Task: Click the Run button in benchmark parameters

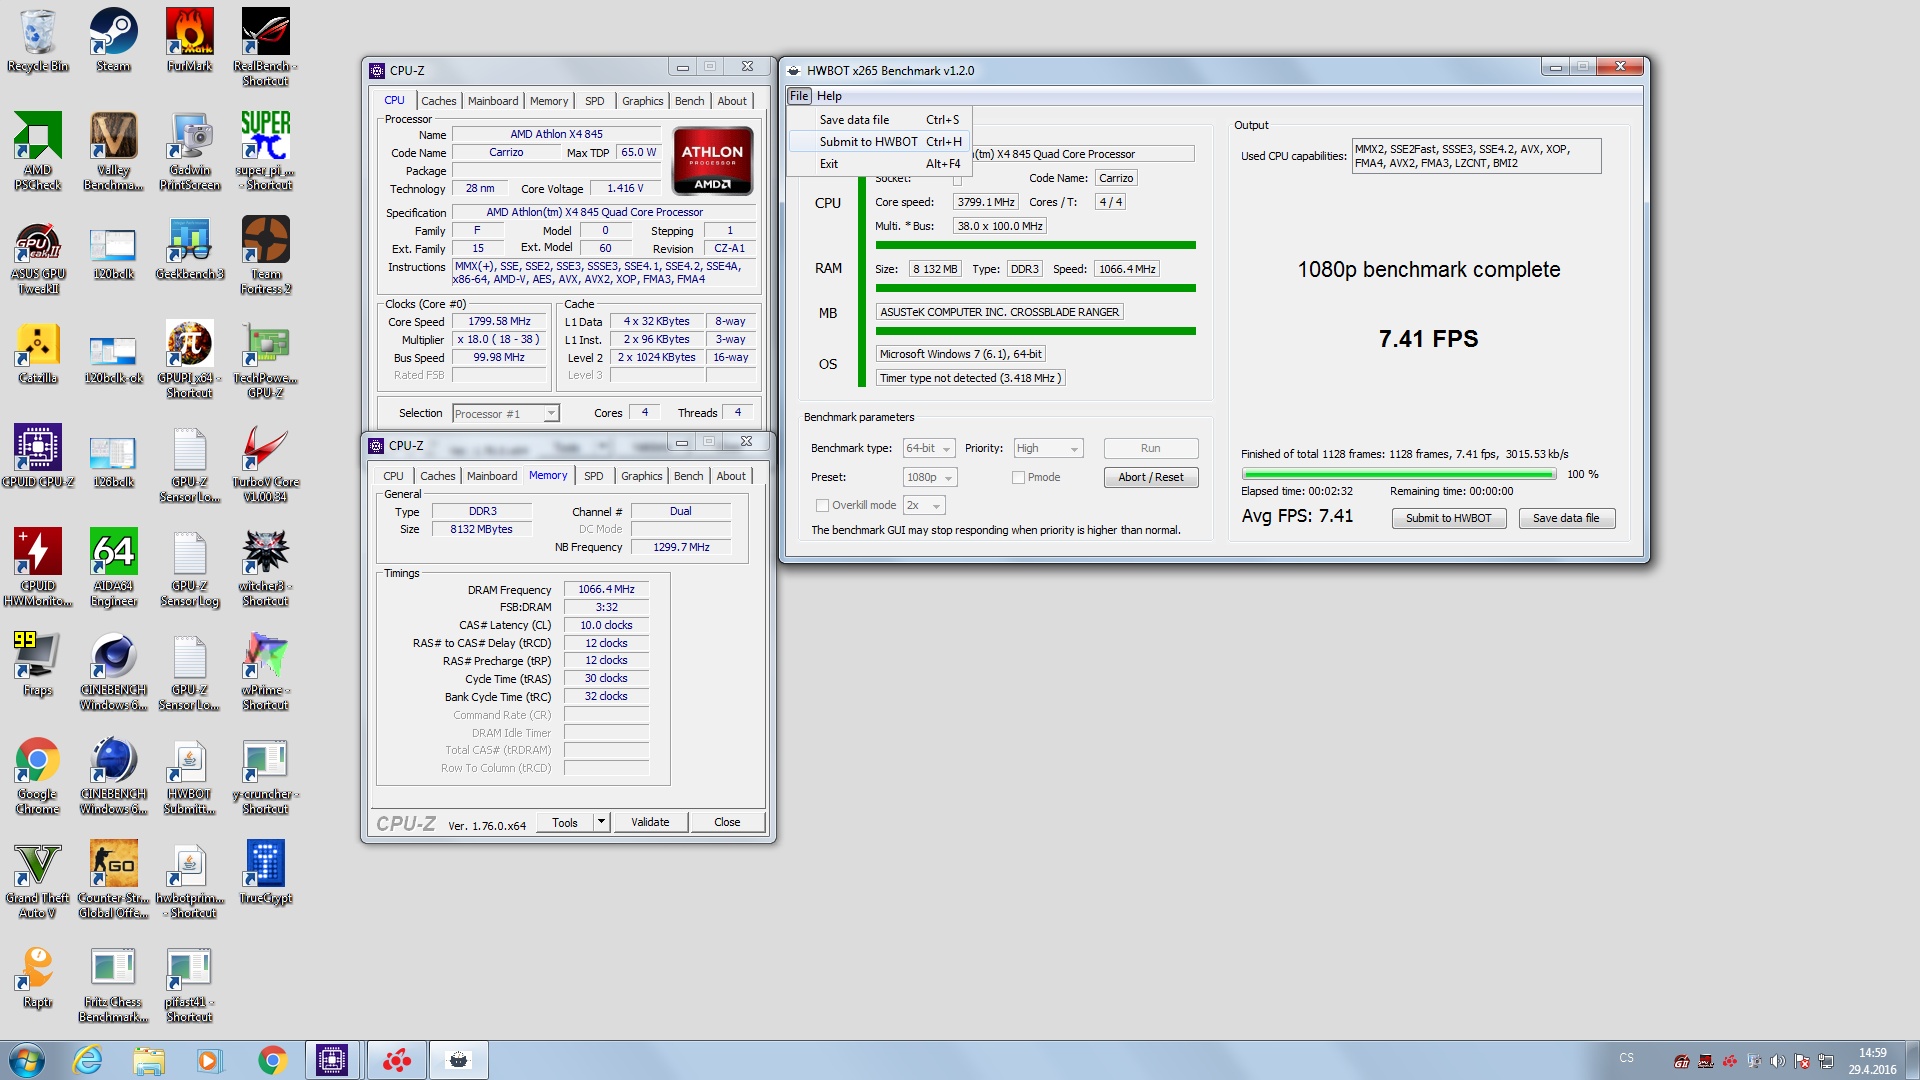Action: pyautogui.click(x=1150, y=448)
